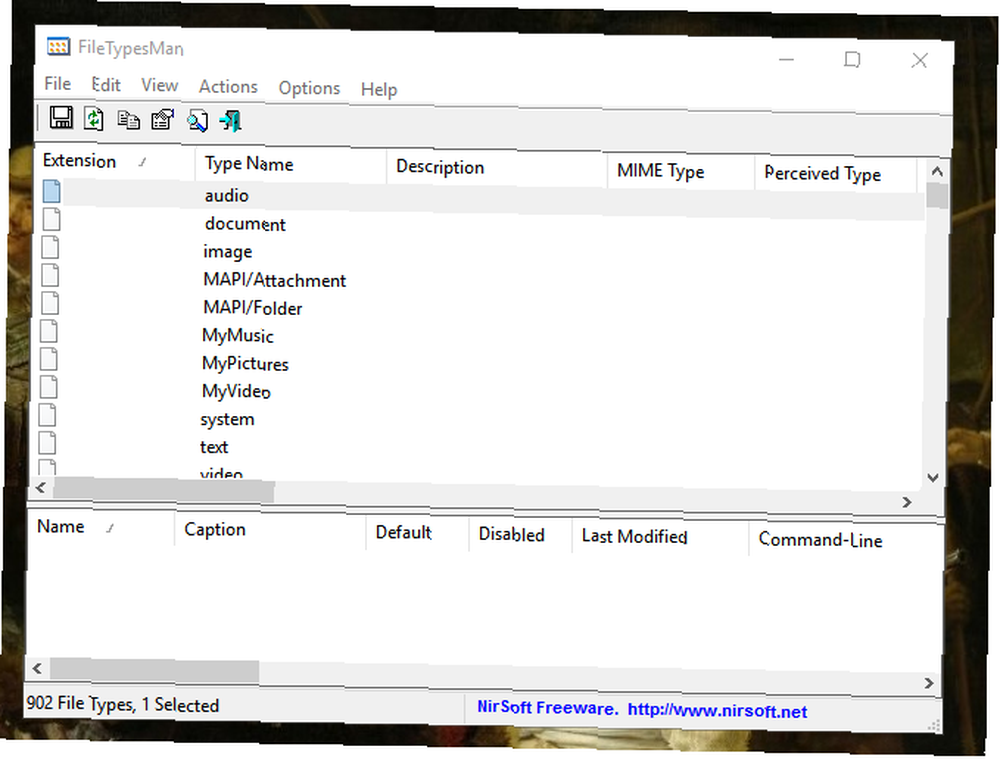The height and width of the screenshot is (759, 1000).
Task: Click the NirSoft Freeware status text
Action: [x=547, y=708]
